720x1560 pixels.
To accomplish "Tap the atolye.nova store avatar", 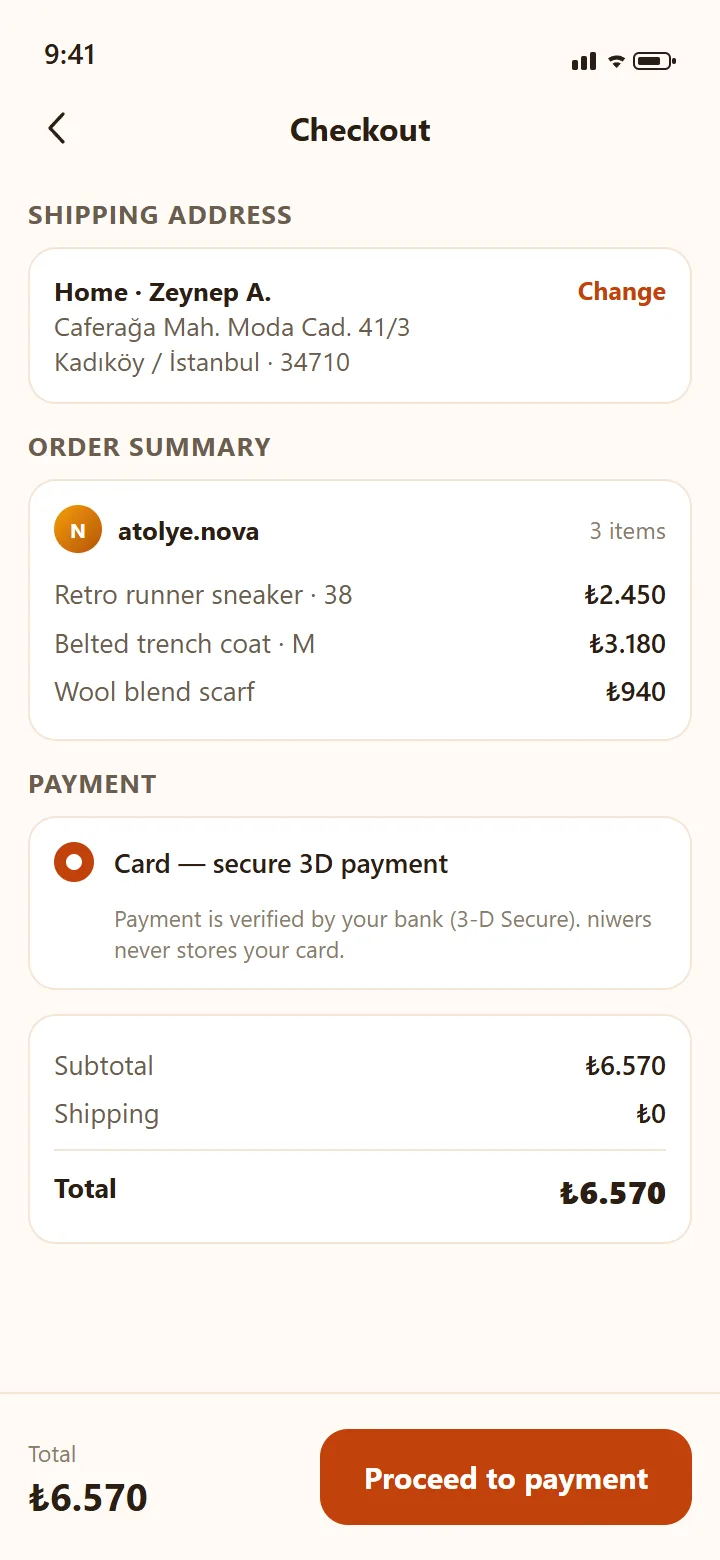I will point(78,530).
